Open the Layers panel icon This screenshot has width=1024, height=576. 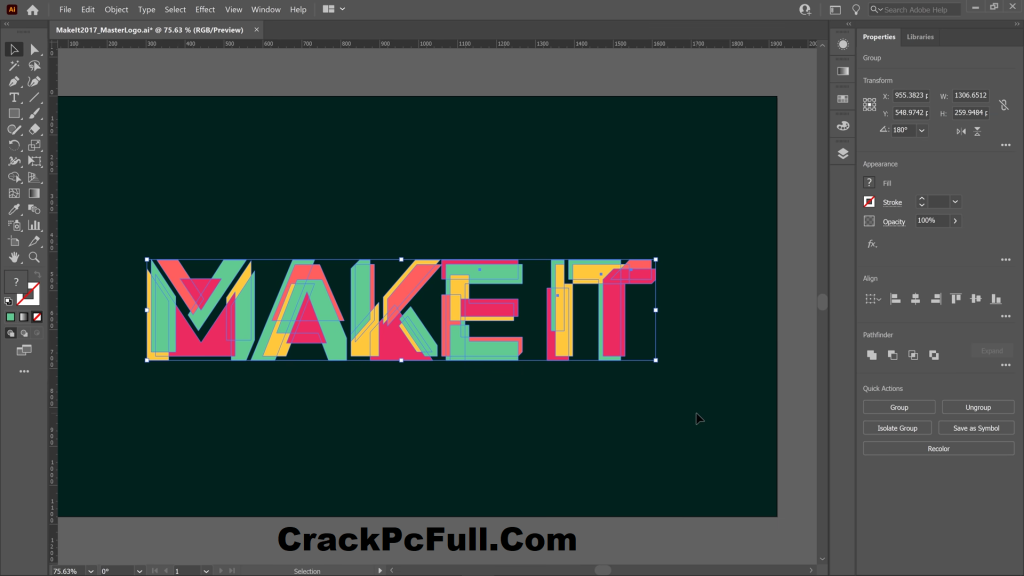843,153
